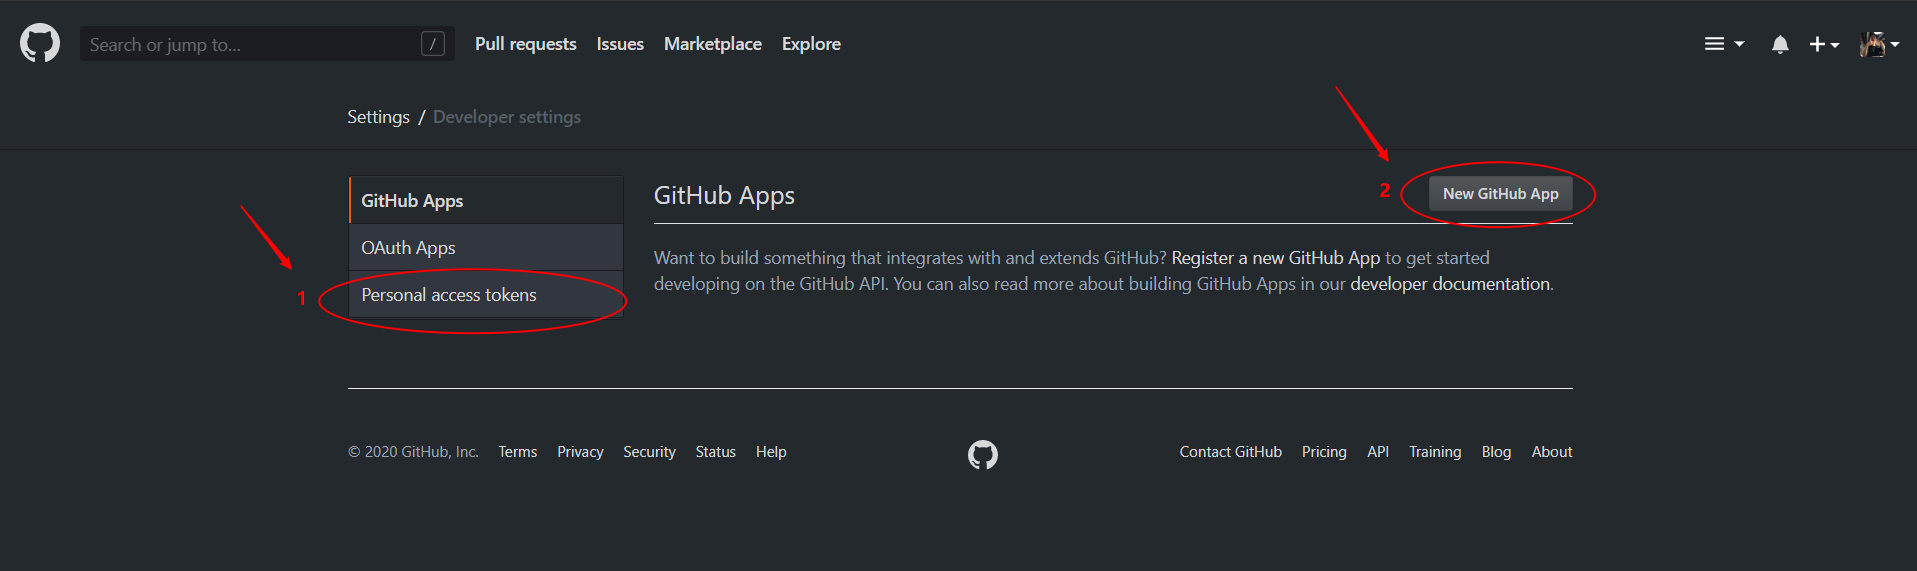Open Status link in footer

(716, 452)
